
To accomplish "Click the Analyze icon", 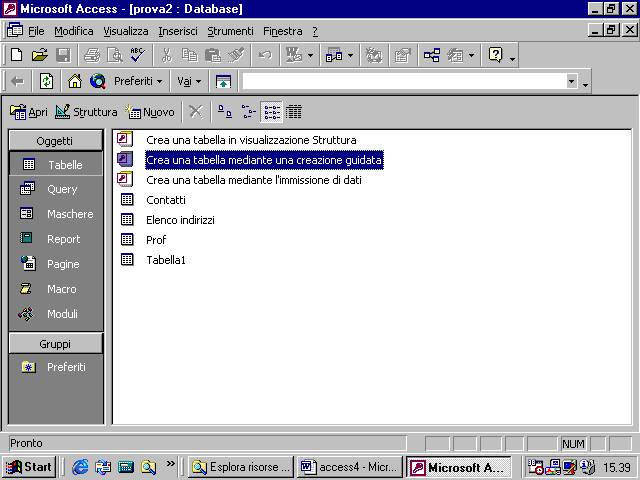I will (x=334, y=55).
